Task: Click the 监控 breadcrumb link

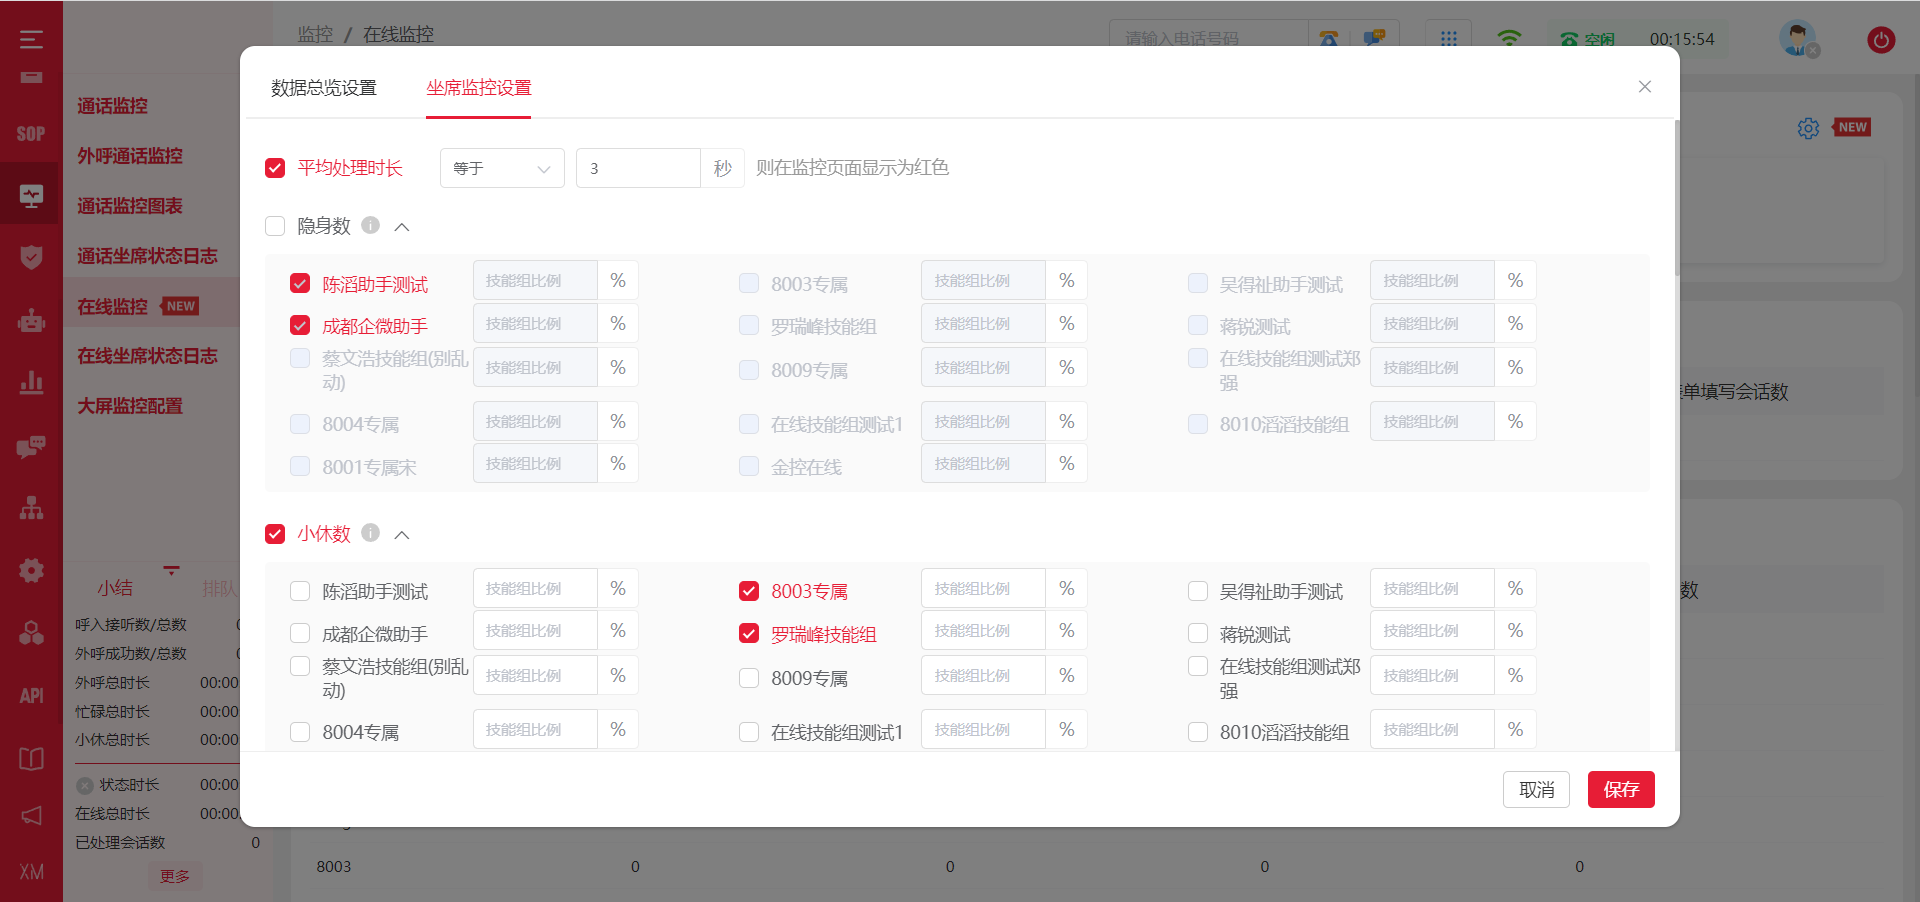Action: [x=315, y=35]
